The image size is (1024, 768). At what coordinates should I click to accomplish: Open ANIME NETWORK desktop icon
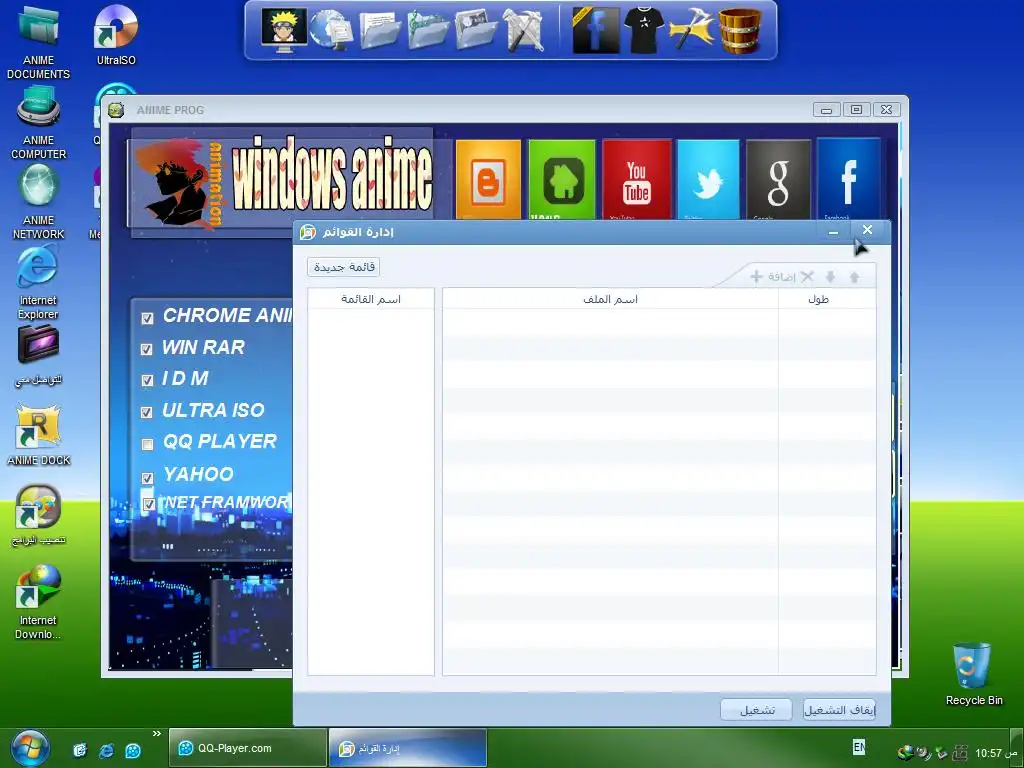[38, 202]
